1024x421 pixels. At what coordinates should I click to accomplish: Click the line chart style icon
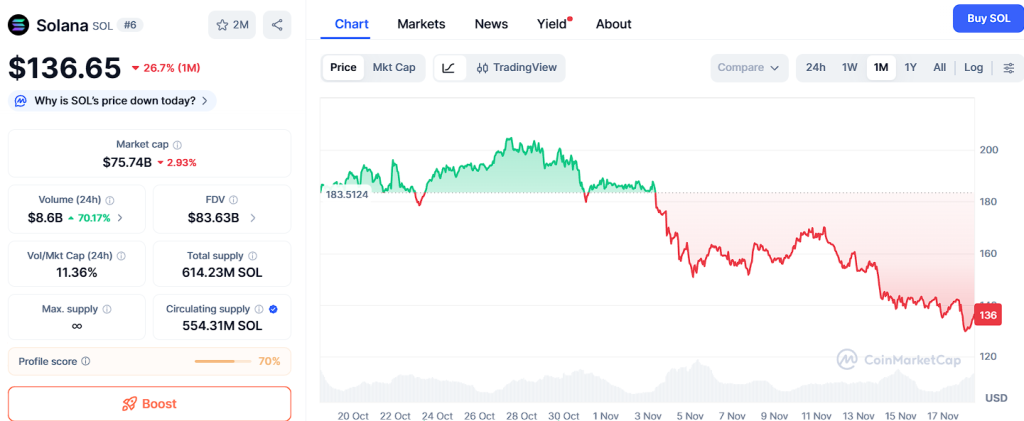(x=449, y=68)
